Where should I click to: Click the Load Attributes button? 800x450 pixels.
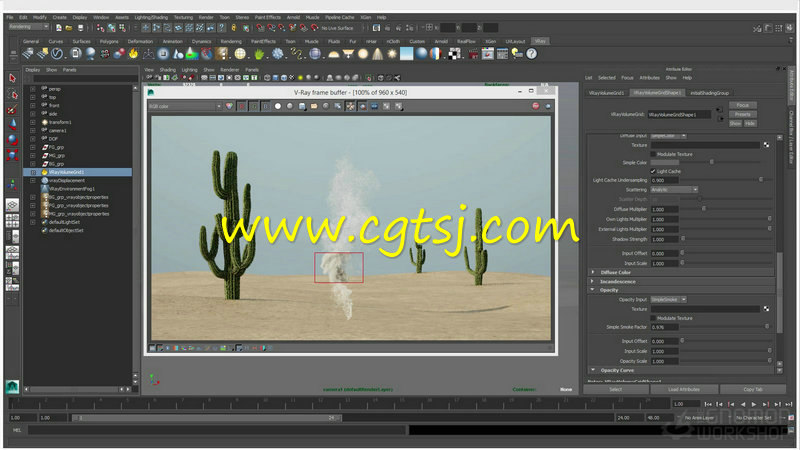click(684, 389)
